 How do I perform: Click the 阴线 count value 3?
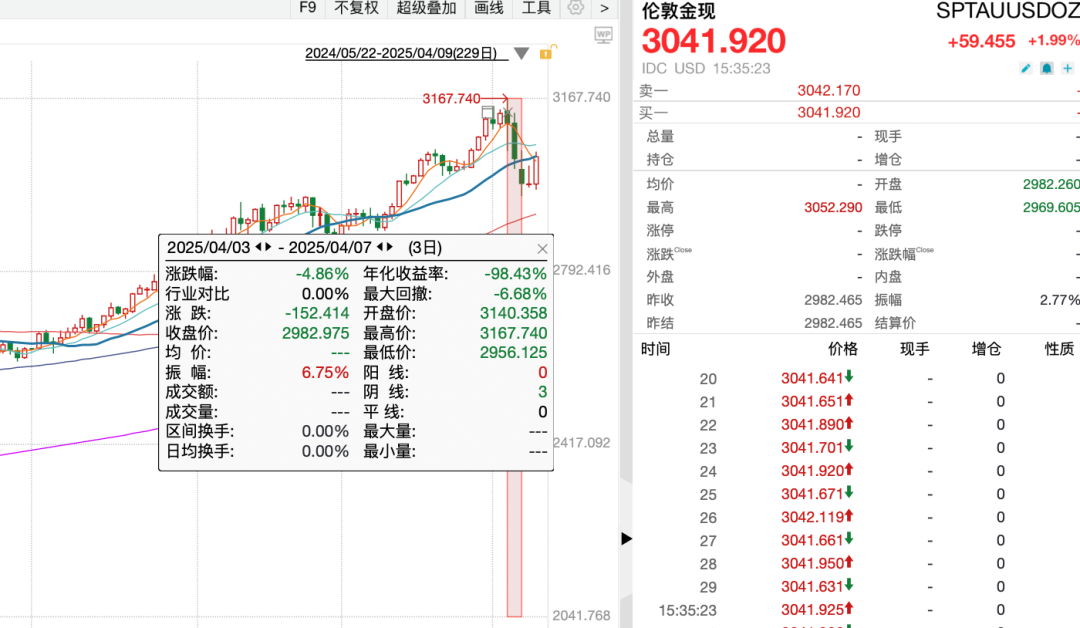[543, 392]
